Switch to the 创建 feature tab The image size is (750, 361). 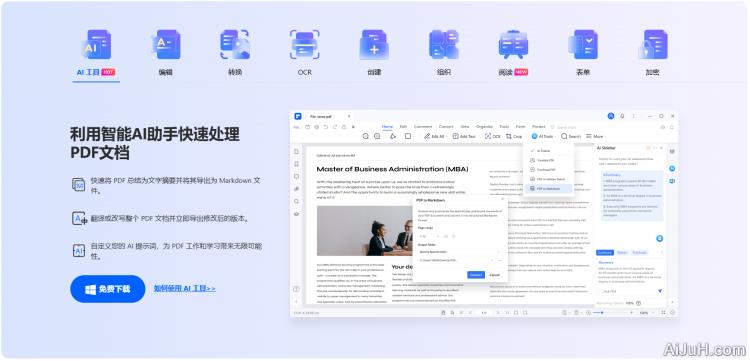pos(374,53)
